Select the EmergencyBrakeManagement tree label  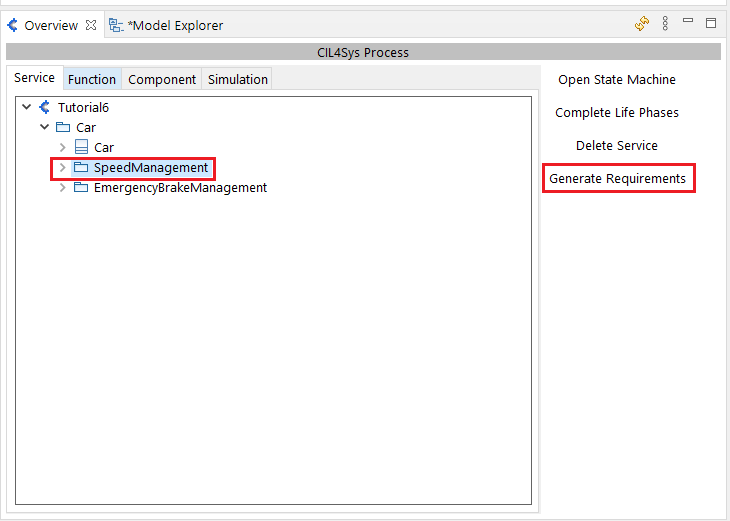(180, 188)
